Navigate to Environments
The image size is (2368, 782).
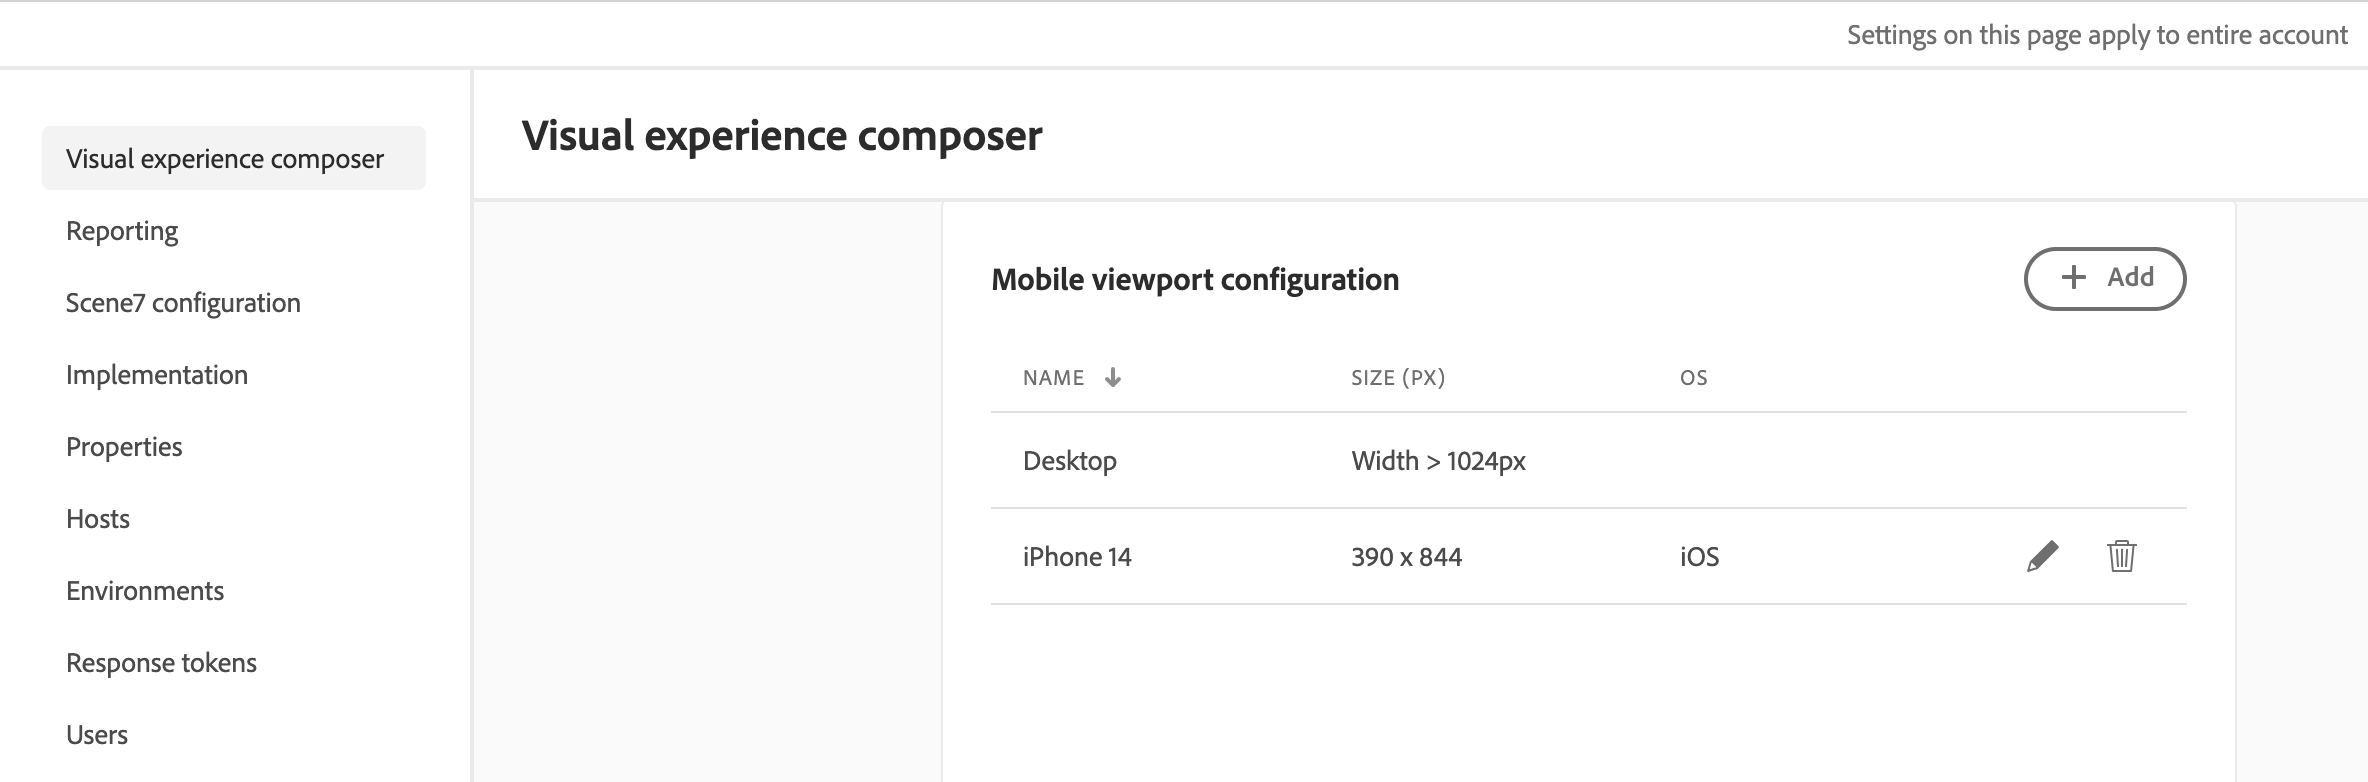(145, 591)
